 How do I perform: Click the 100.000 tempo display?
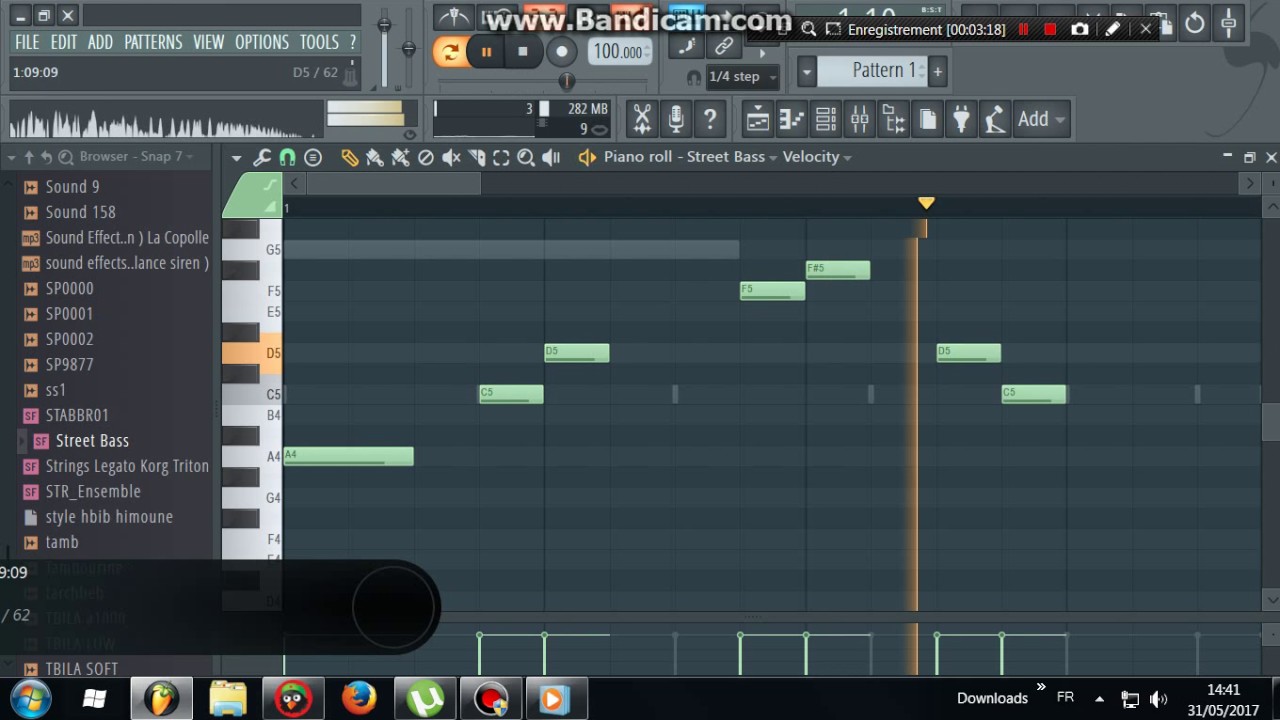pyautogui.click(x=620, y=52)
